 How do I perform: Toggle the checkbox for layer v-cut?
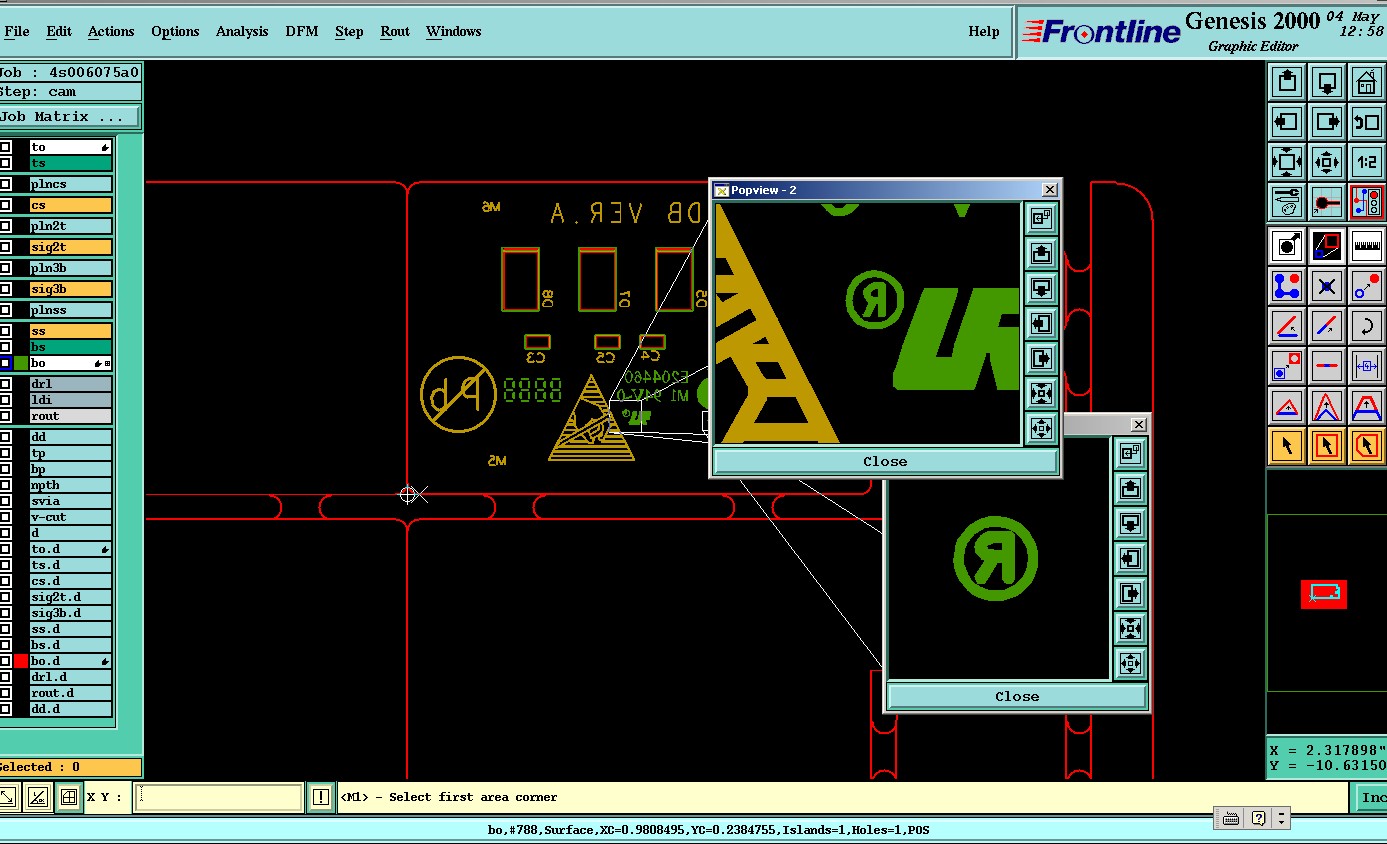coord(5,517)
